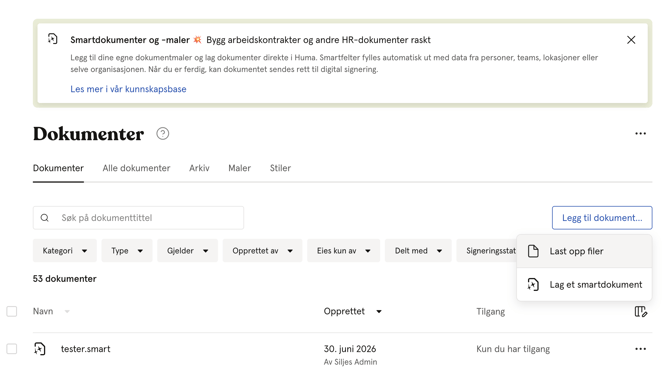Open the Arkiv tab
Screen dimensions: 670x374
[199, 168]
